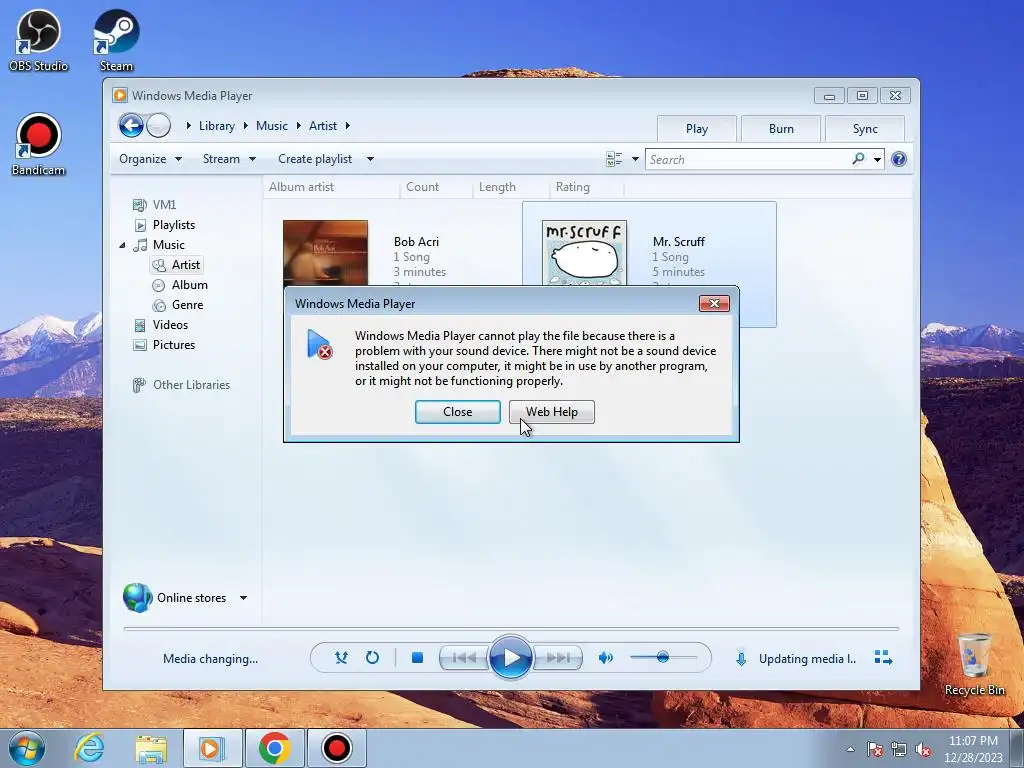
Task: Click the large Play button
Action: click(511, 657)
